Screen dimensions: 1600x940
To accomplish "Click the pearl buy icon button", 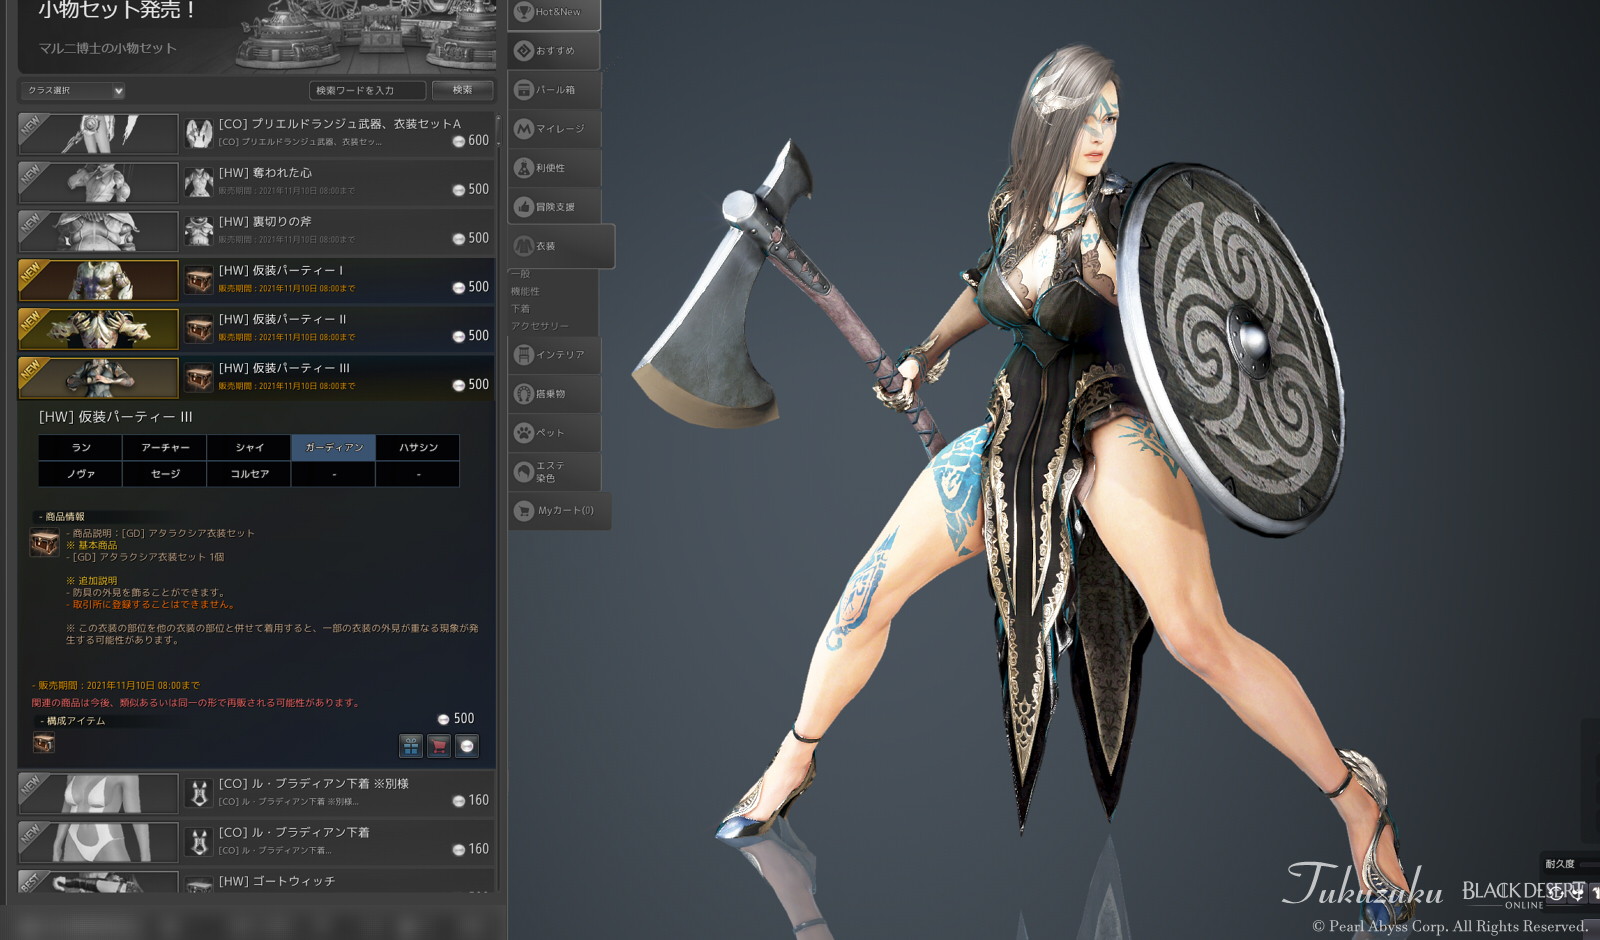I will (467, 746).
